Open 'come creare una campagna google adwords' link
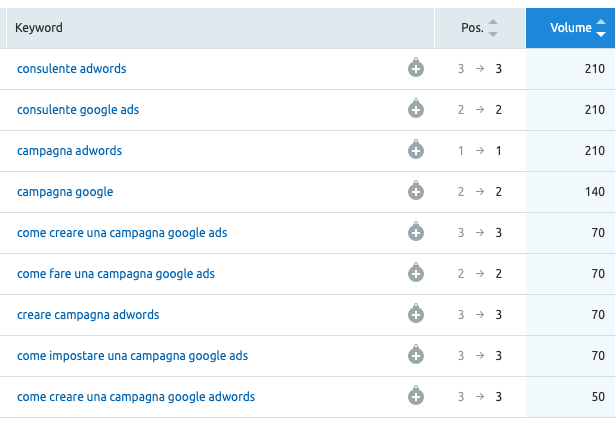This screenshot has width=616, height=421. coord(136,397)
